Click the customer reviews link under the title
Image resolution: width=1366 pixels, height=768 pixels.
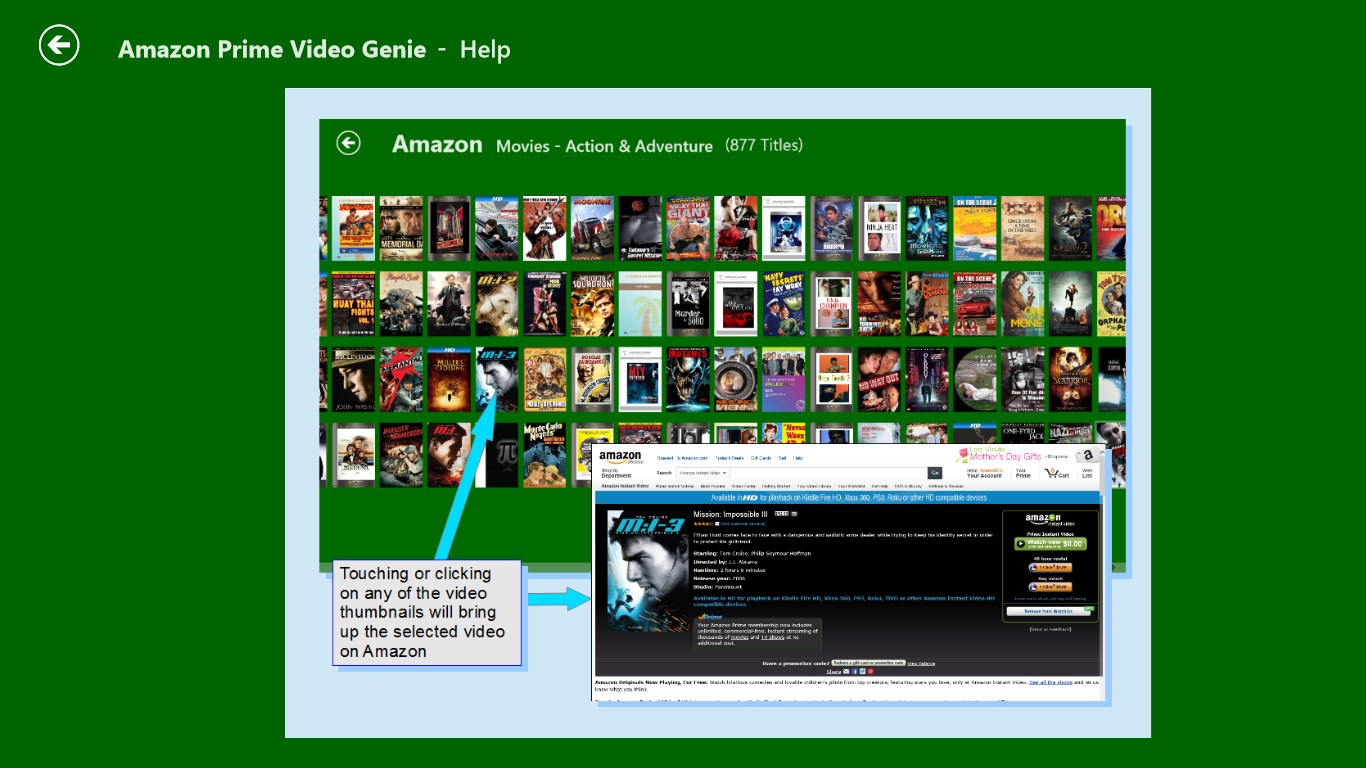coord(743,523)
